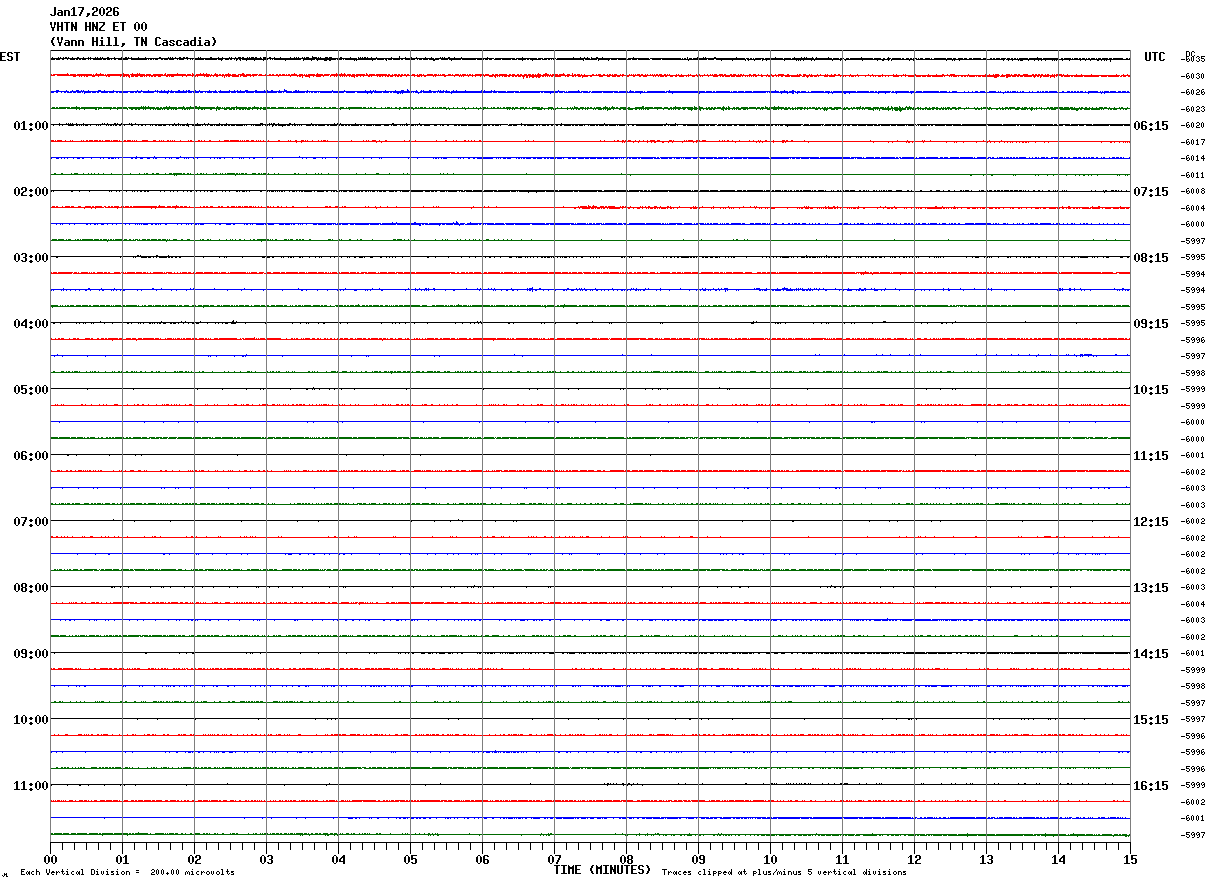Viewport: 1210px width, 886px height.
Task: Click the TIME (MINUTES) axis title
Action: pos(602,870)
